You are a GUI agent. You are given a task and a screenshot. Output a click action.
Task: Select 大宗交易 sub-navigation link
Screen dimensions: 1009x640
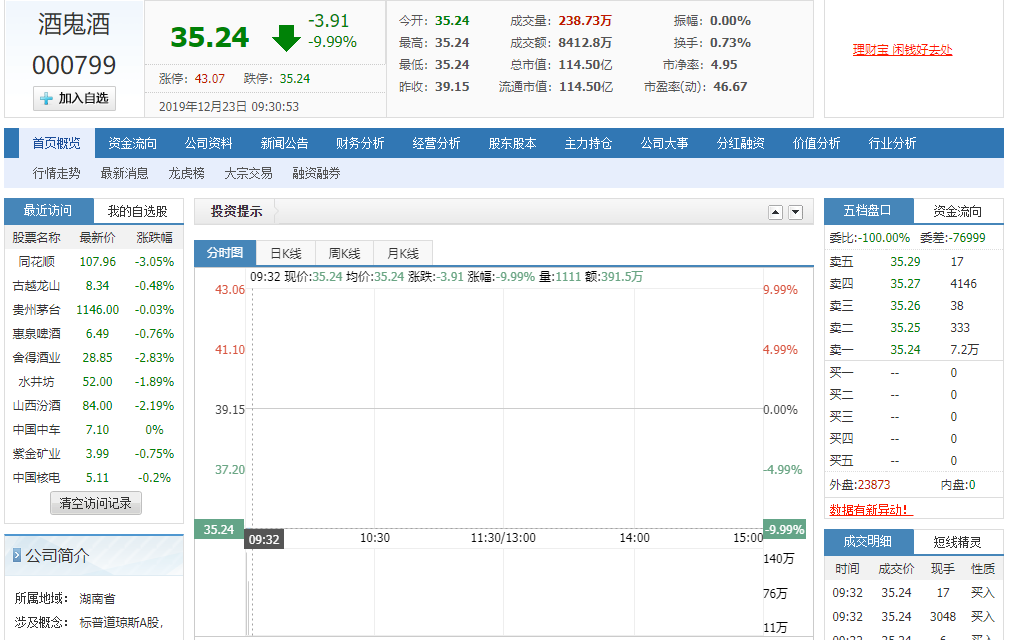coord(248,174)
